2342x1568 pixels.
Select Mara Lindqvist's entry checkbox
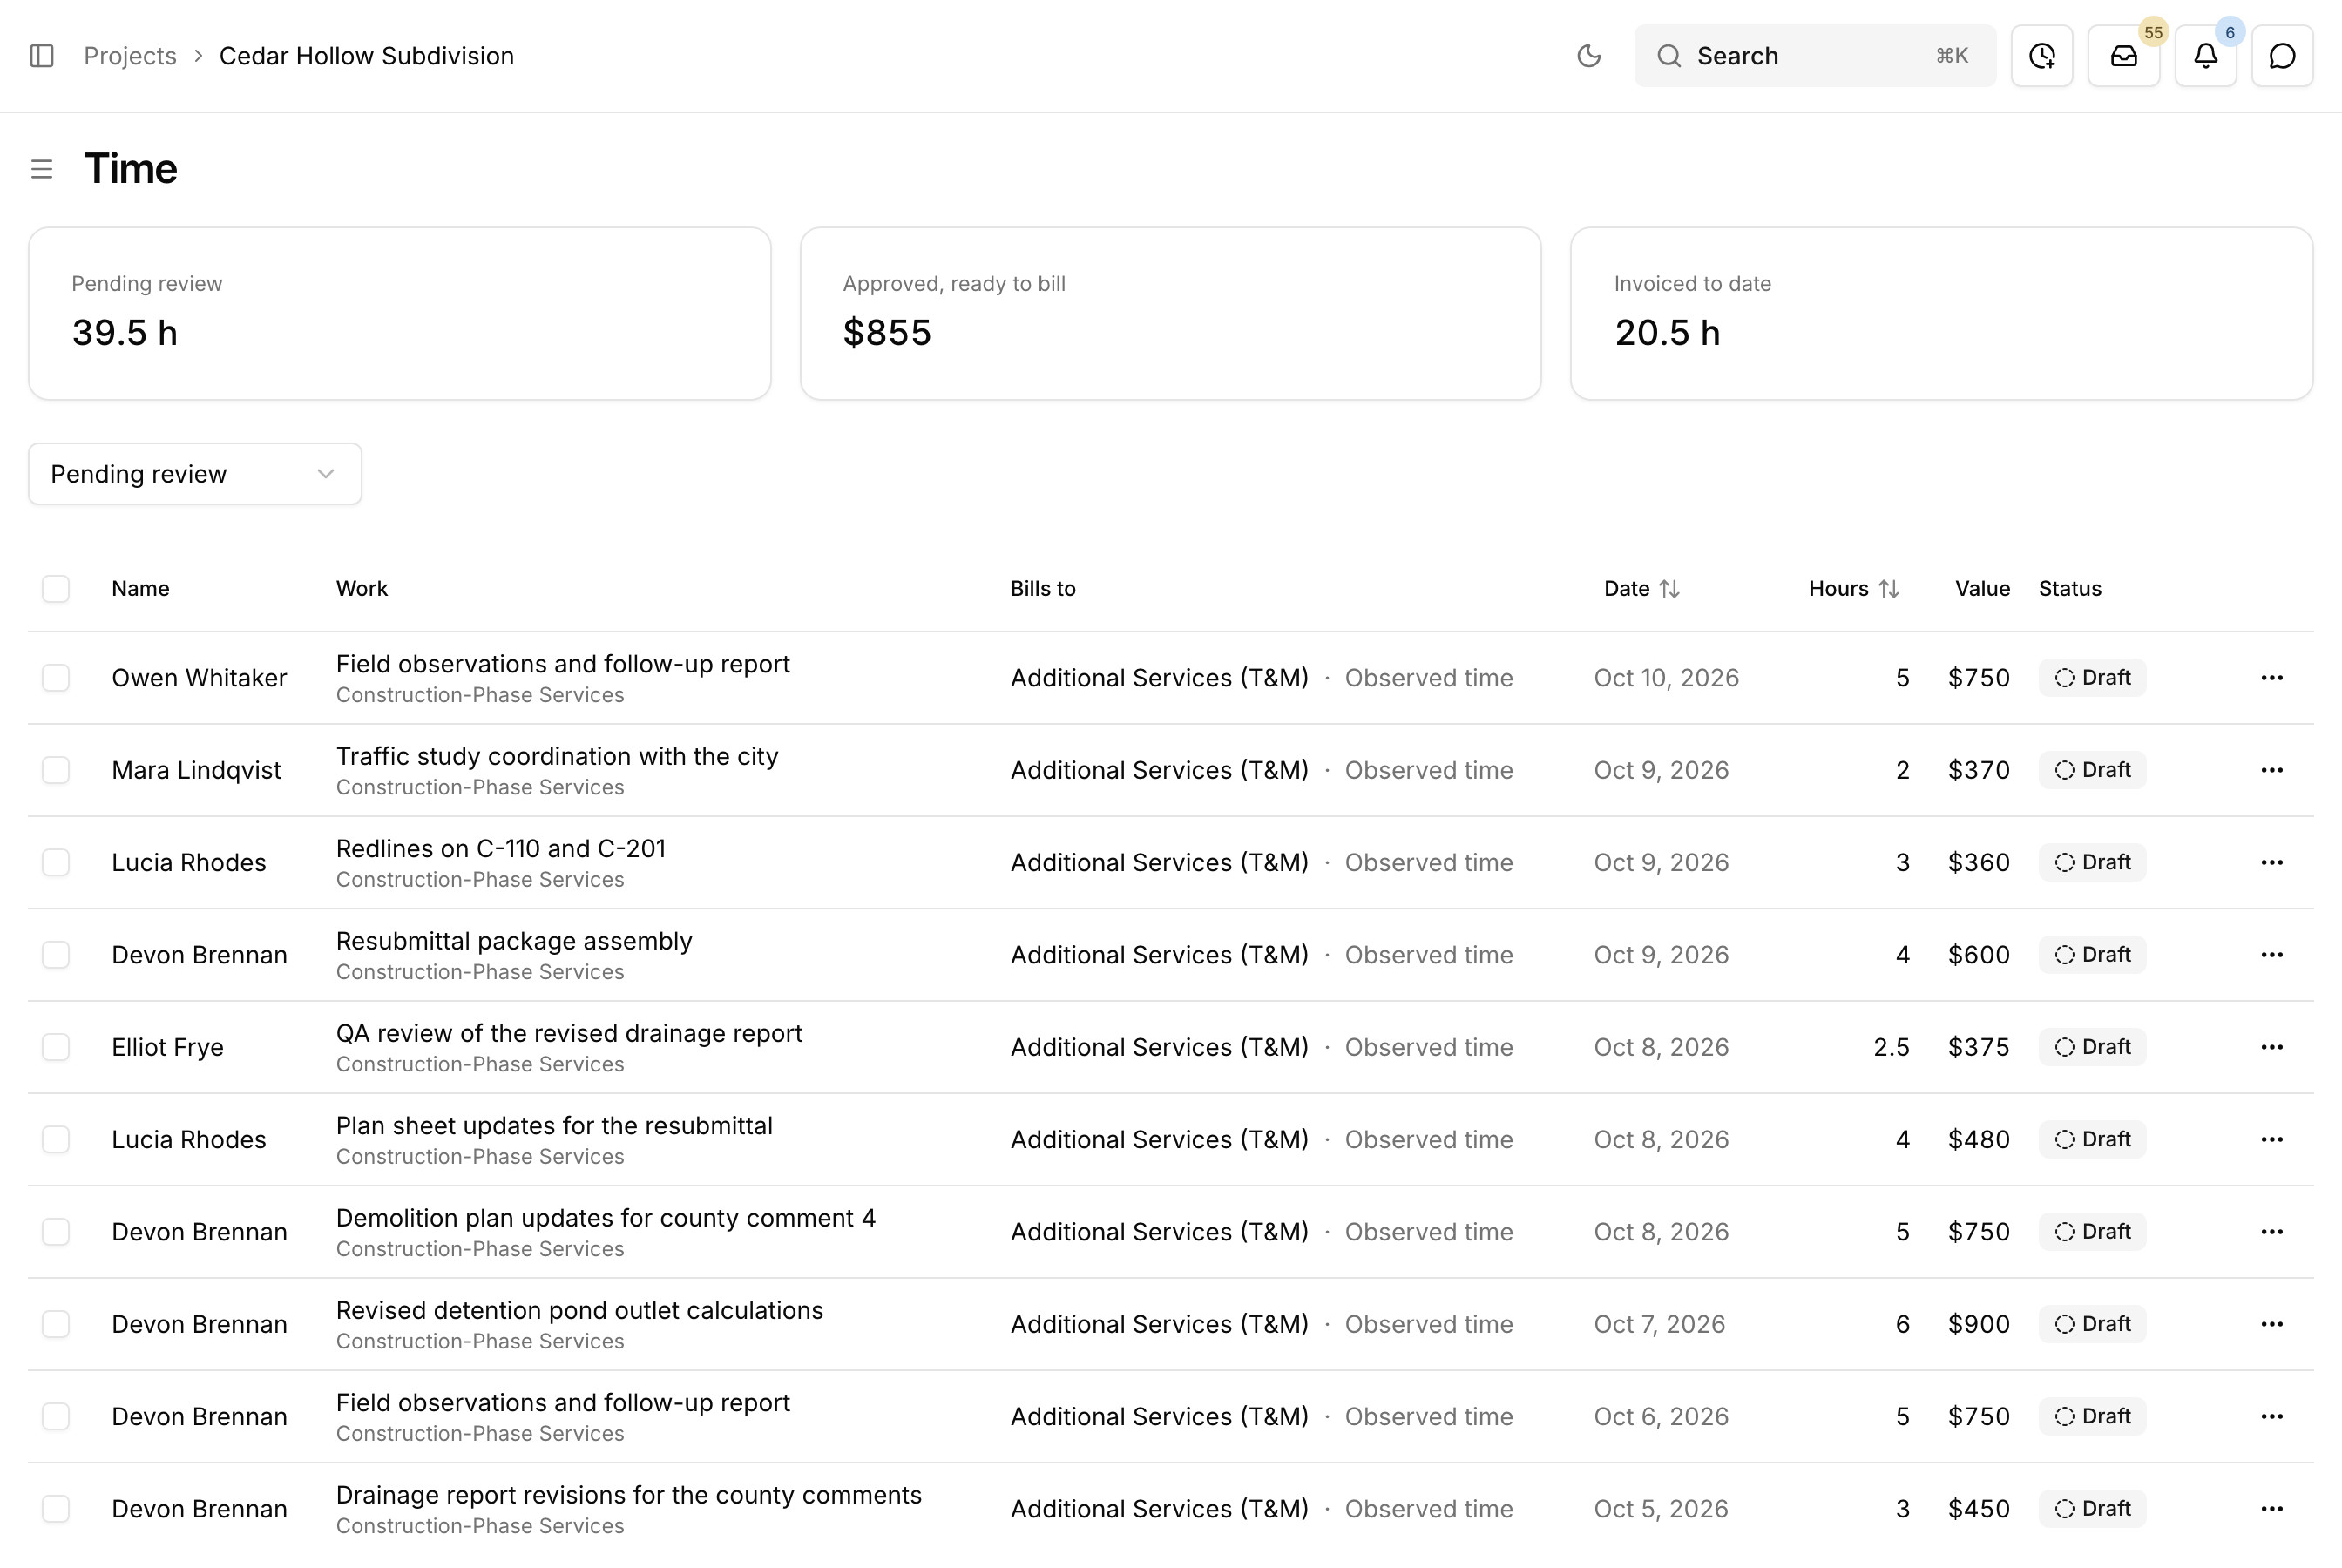click(x=56, y=770)
